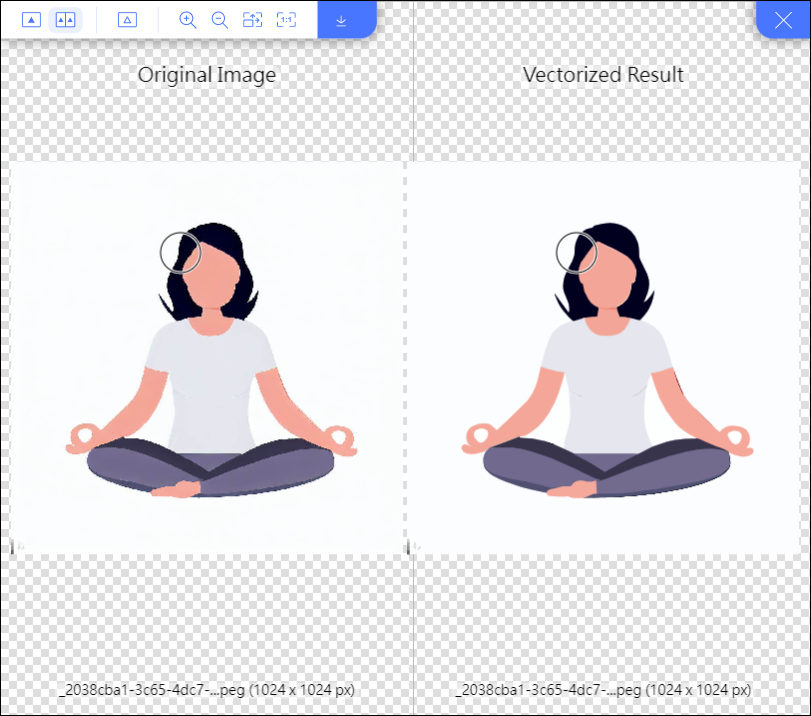Click the fit-to-screen icon
Screen dimensions: 811x716
pyautogui.click(x=252, y=20)
